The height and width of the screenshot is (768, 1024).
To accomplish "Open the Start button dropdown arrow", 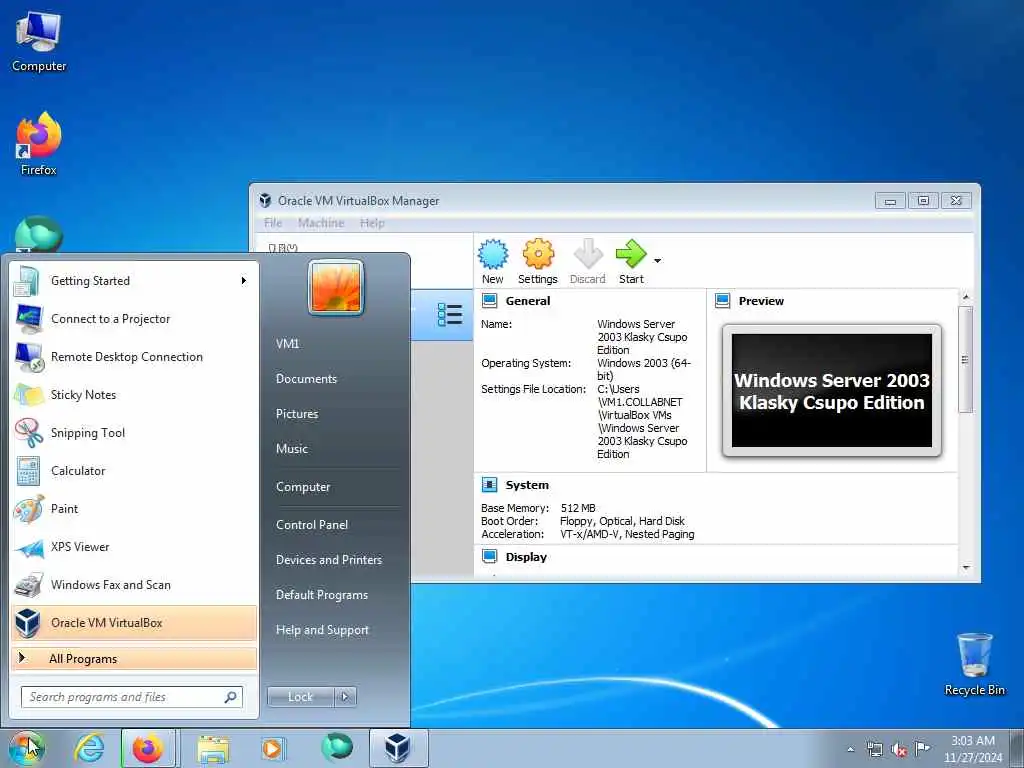I will pyautogui.click(x=658, y=261).
